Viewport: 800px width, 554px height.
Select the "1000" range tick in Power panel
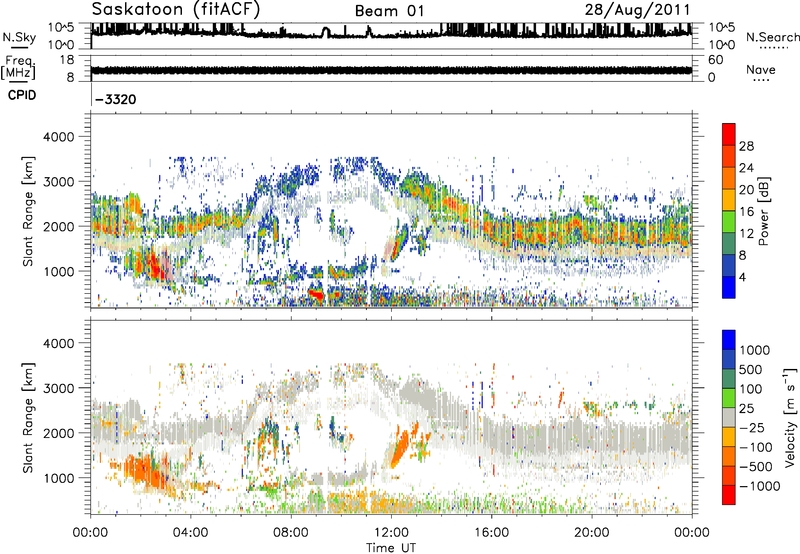point(58,271)
